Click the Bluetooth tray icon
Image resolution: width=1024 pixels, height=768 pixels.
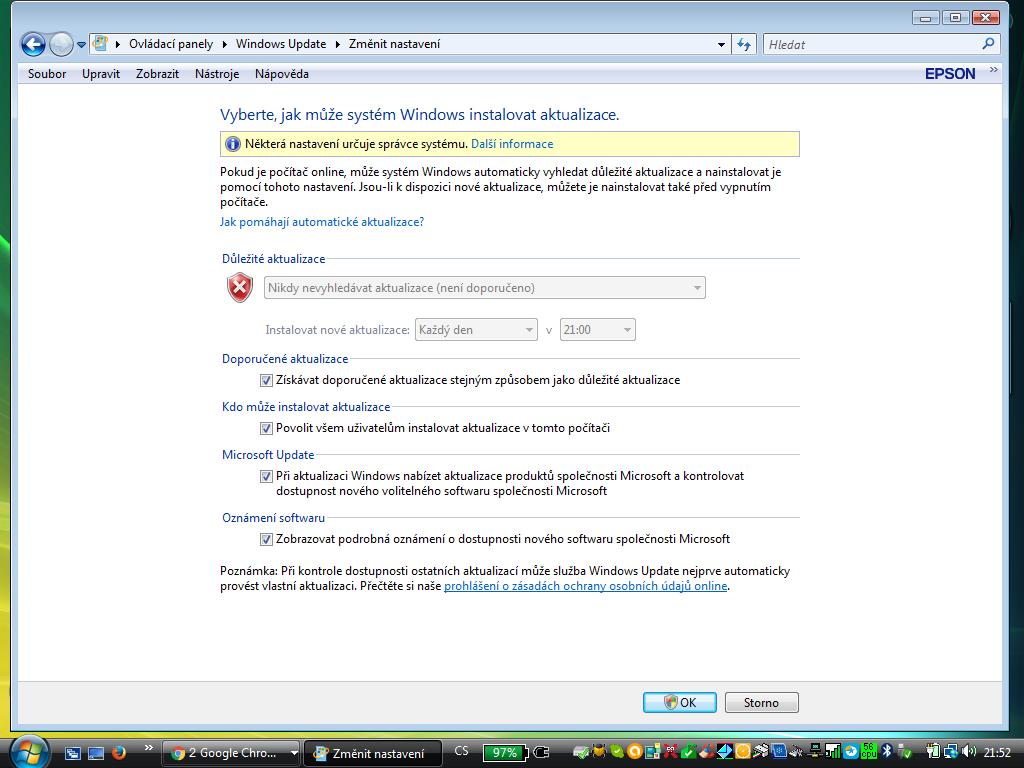pyautogui.click(x=887, y=752)
